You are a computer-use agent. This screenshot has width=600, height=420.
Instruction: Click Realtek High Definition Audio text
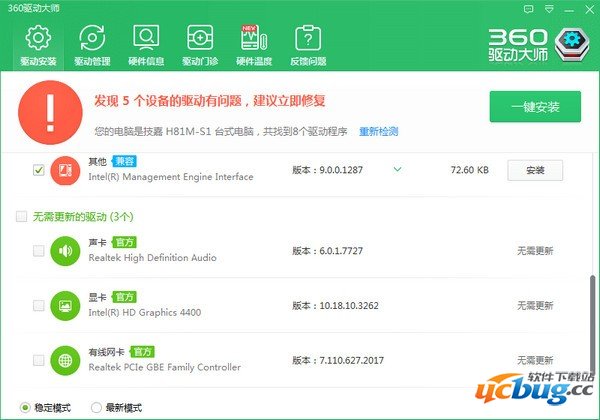152,258
